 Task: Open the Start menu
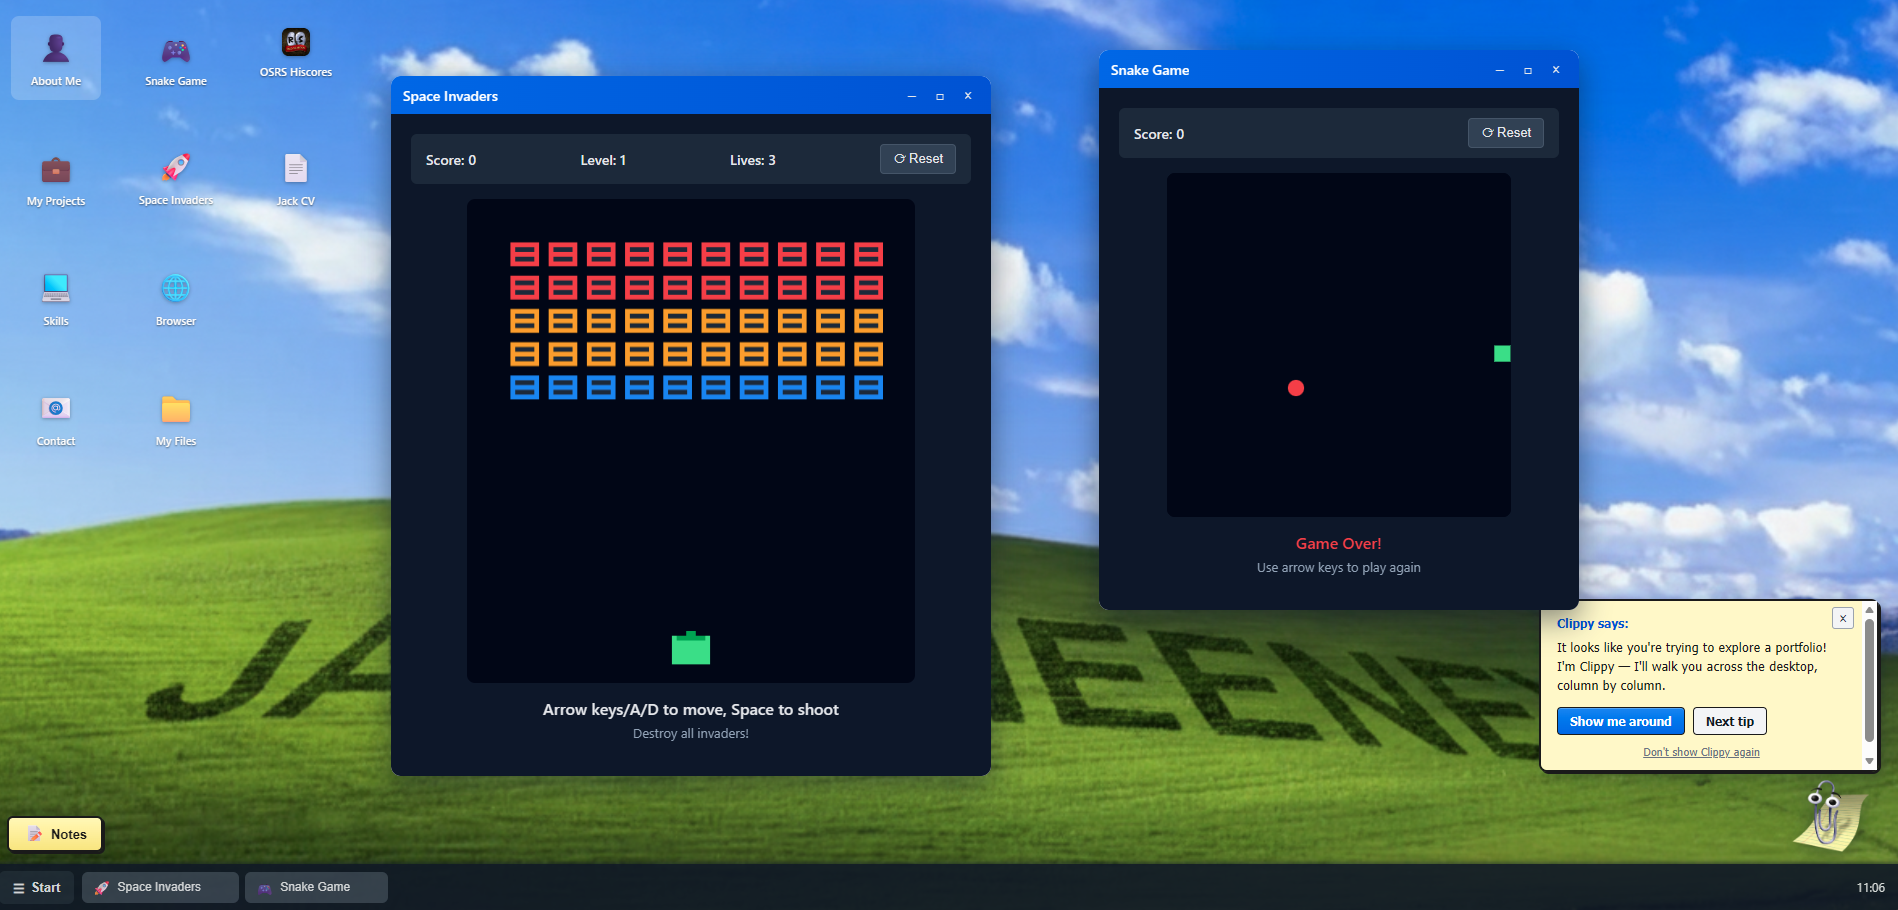37,887
